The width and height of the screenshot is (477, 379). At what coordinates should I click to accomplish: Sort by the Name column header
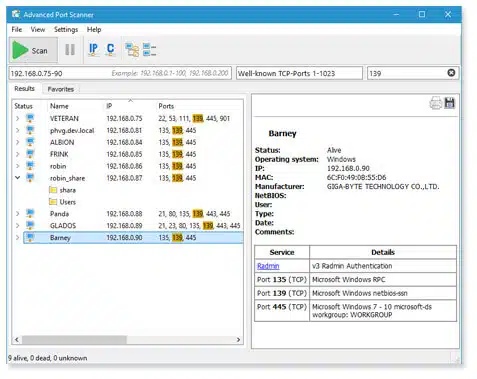click(x=59, y=106)
